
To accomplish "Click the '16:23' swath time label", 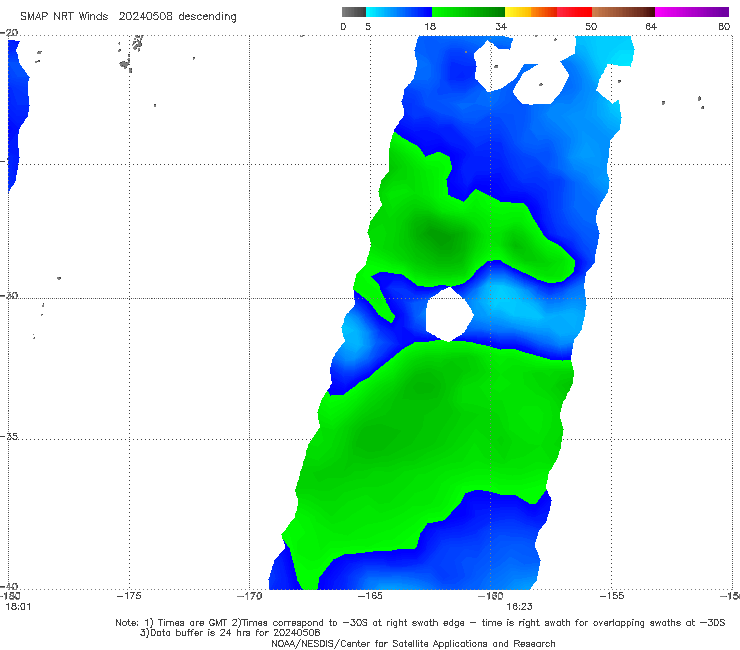I will [520, 607].
